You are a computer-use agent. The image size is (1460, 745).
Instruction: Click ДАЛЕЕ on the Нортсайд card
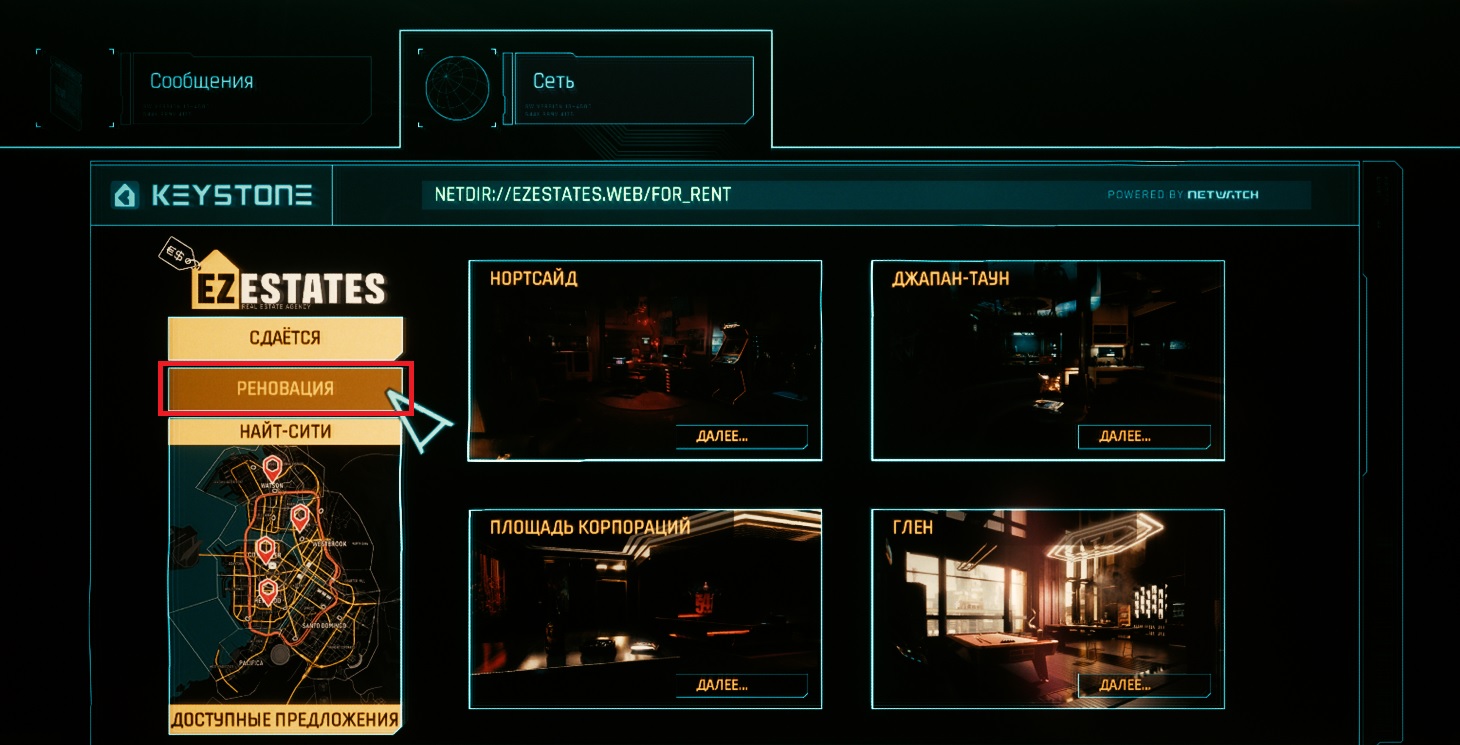click(x=741, y=436)
